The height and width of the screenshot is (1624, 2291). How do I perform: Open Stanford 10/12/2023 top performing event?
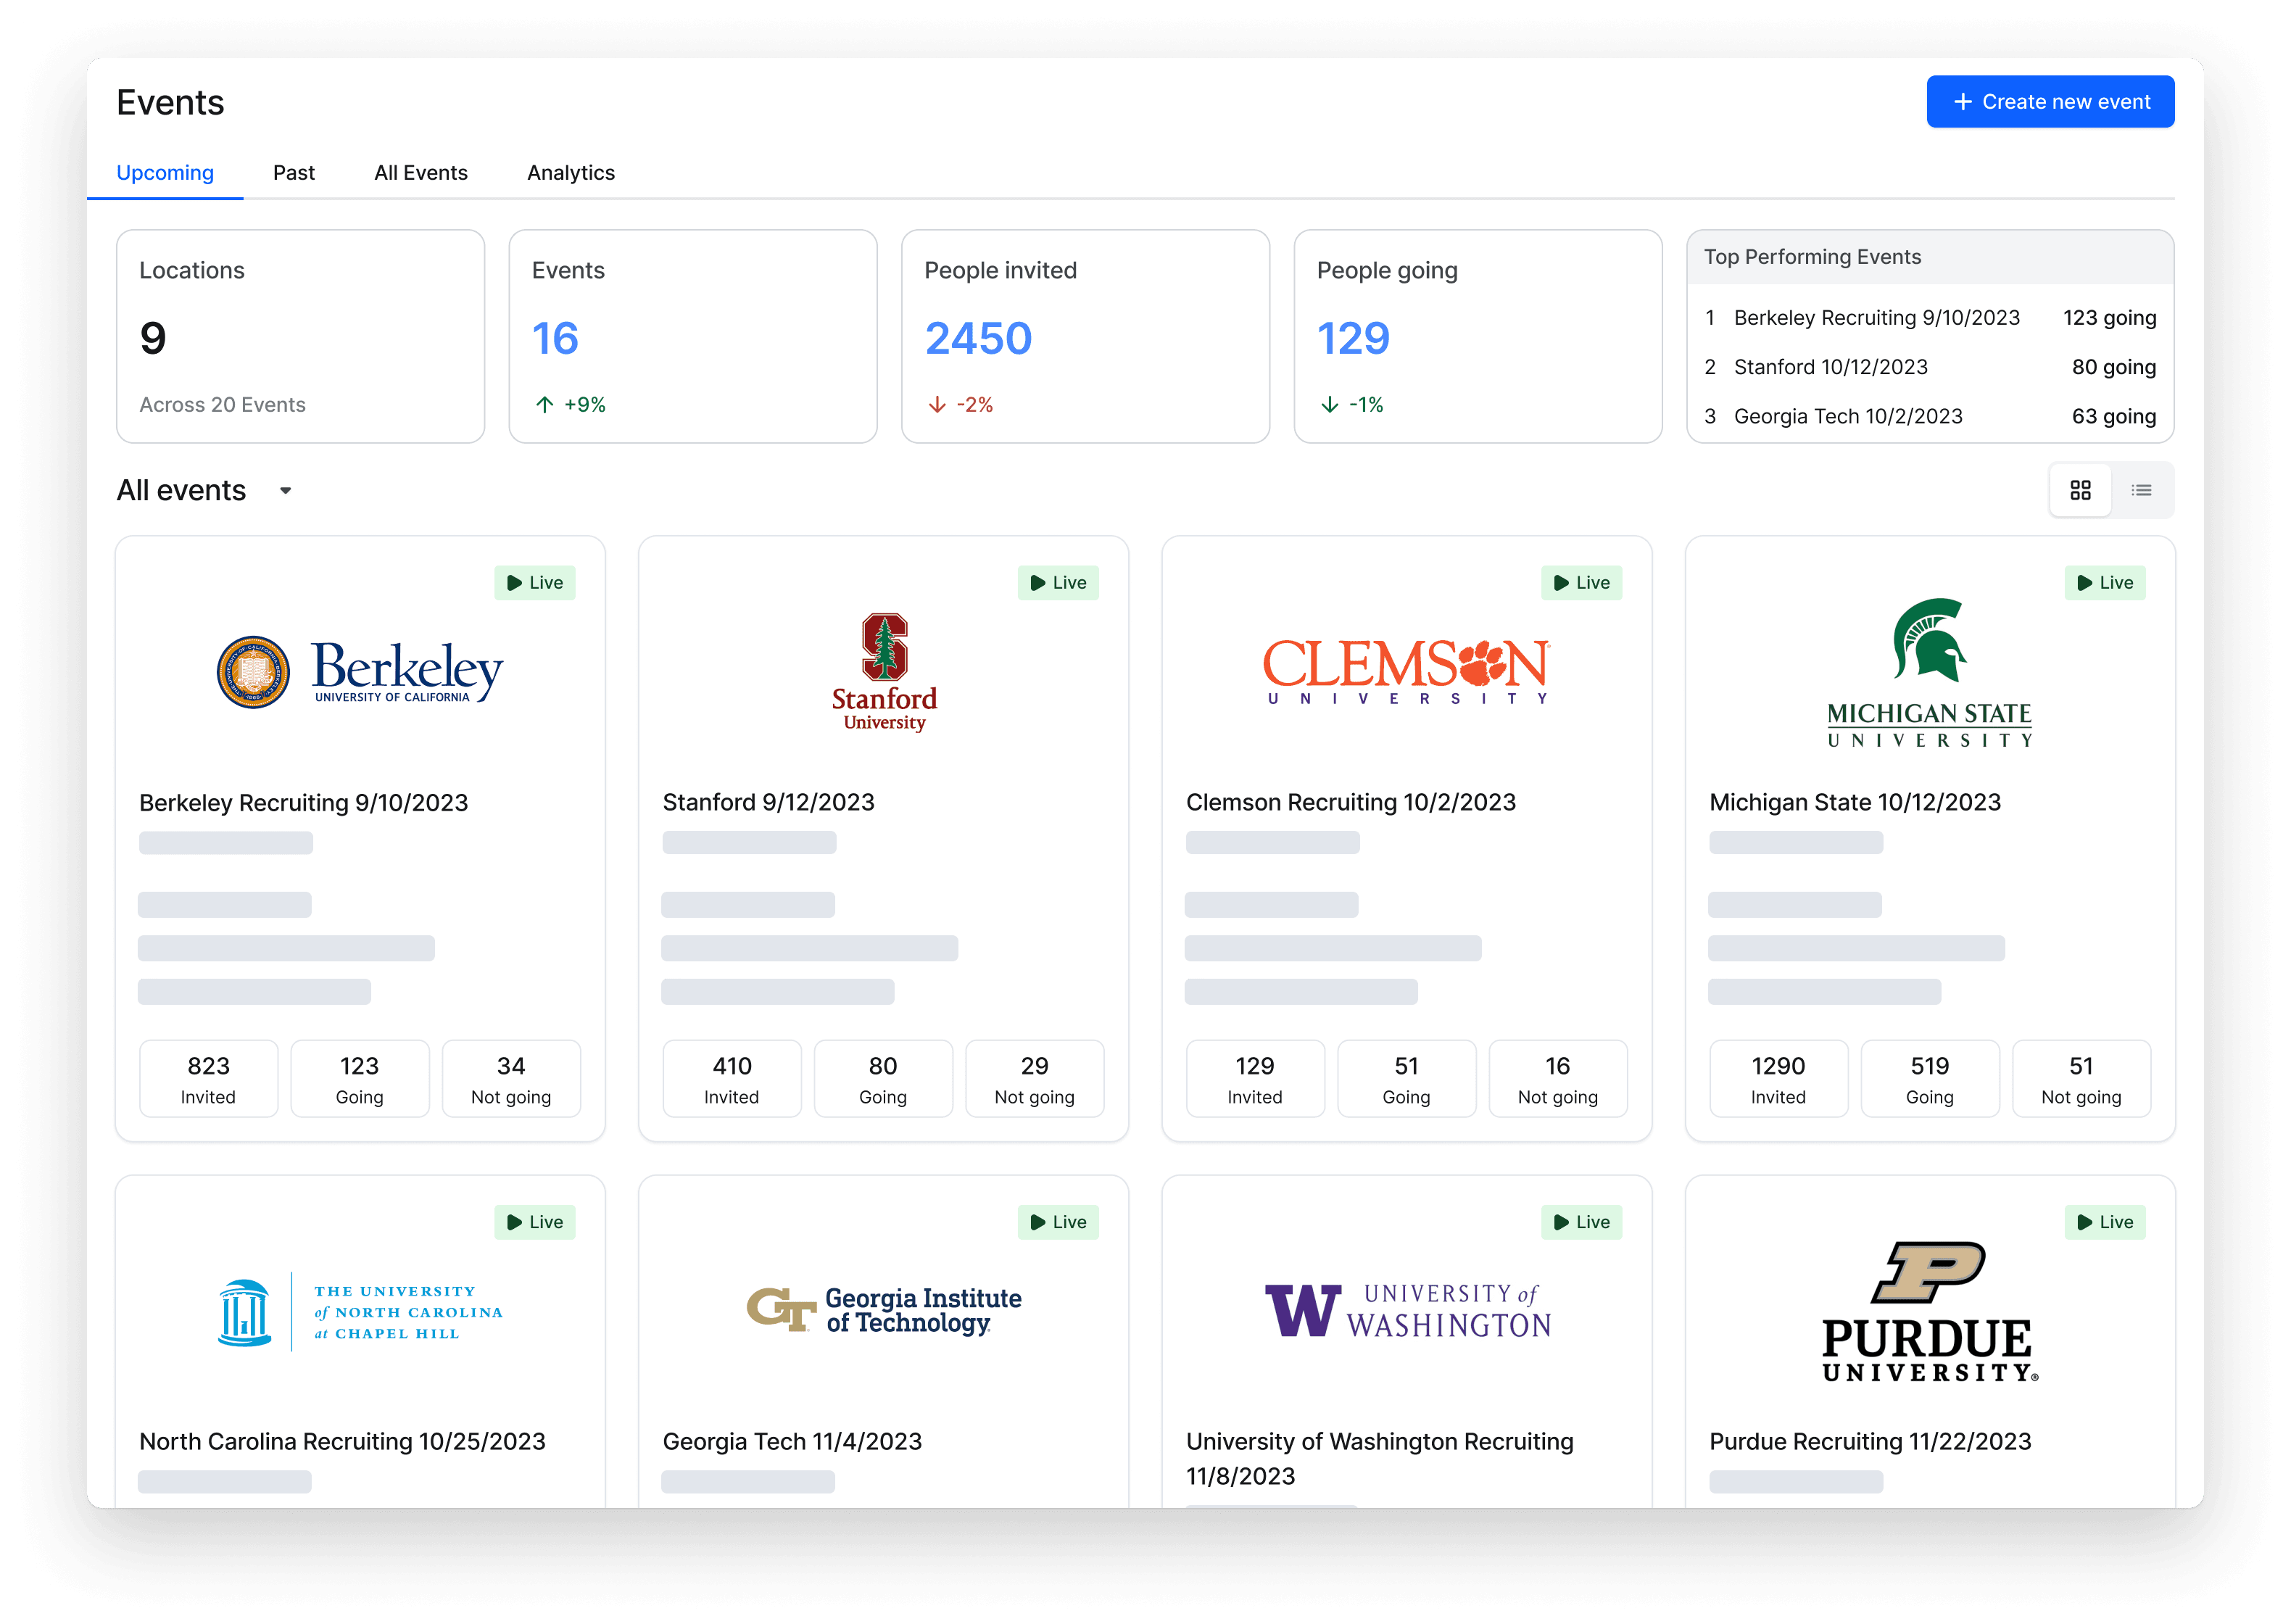[x=1830, y=367]
